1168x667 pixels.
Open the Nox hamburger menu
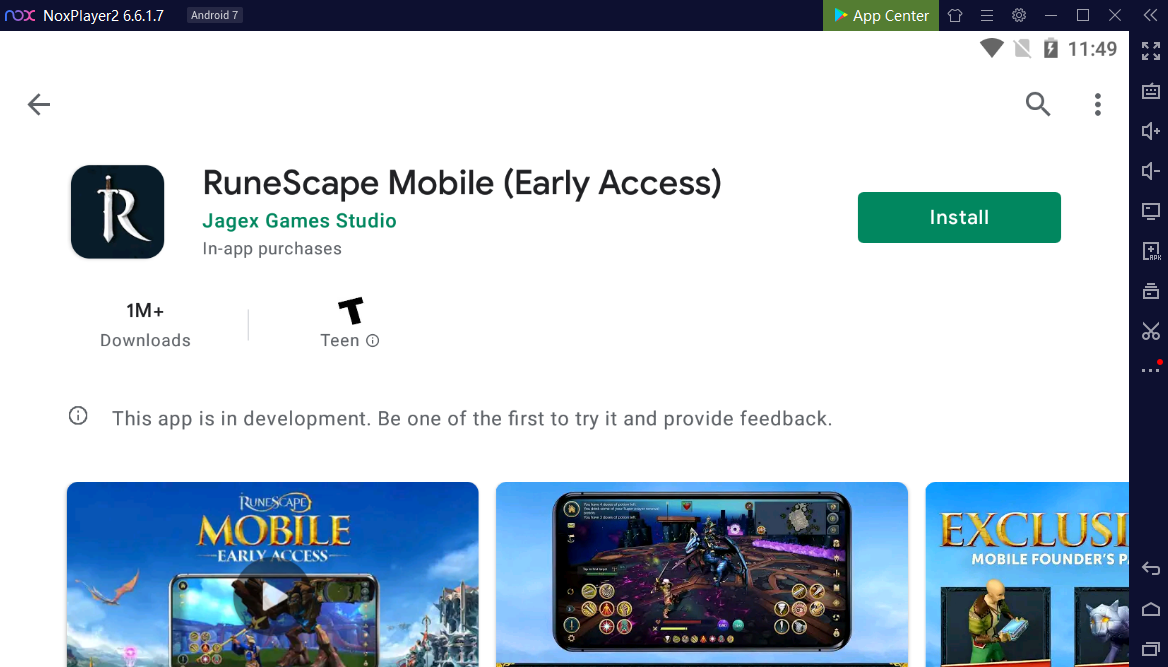(987, 15)
